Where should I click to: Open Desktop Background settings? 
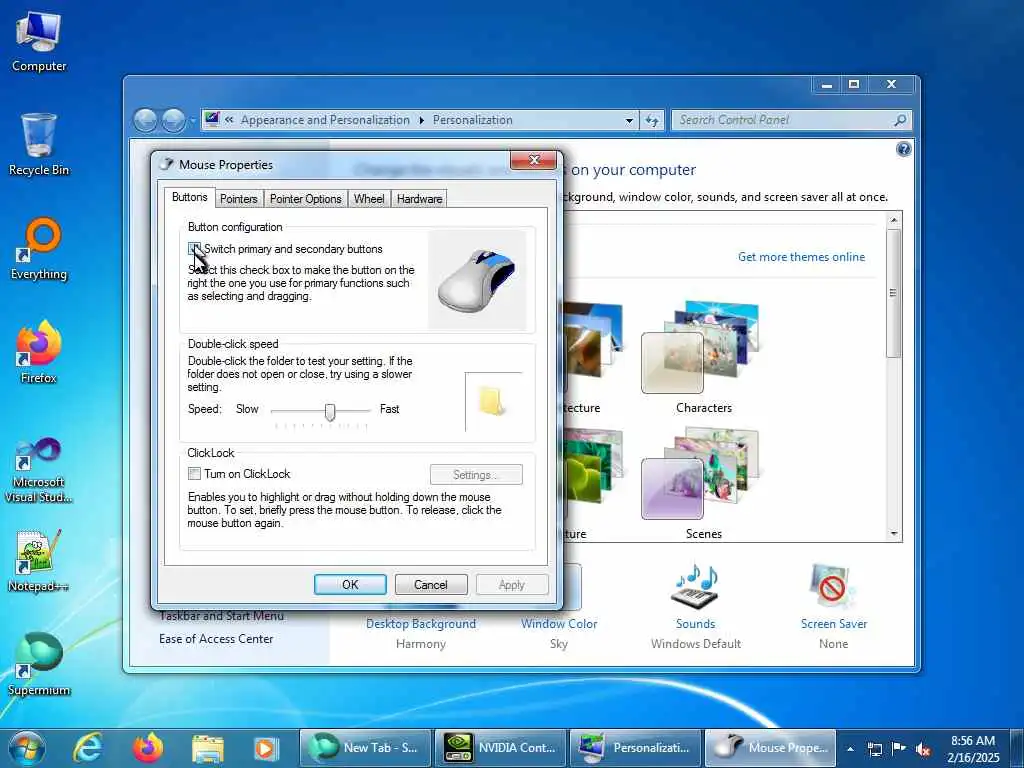(421, 624)
